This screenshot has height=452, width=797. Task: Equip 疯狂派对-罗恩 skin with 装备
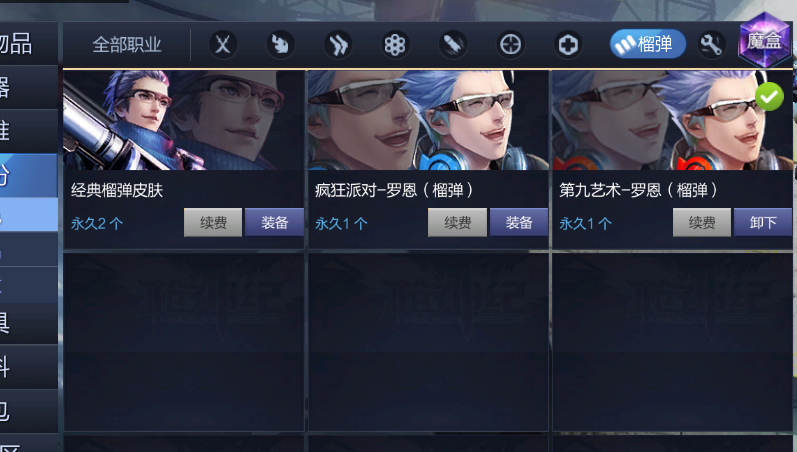point(518,222)
